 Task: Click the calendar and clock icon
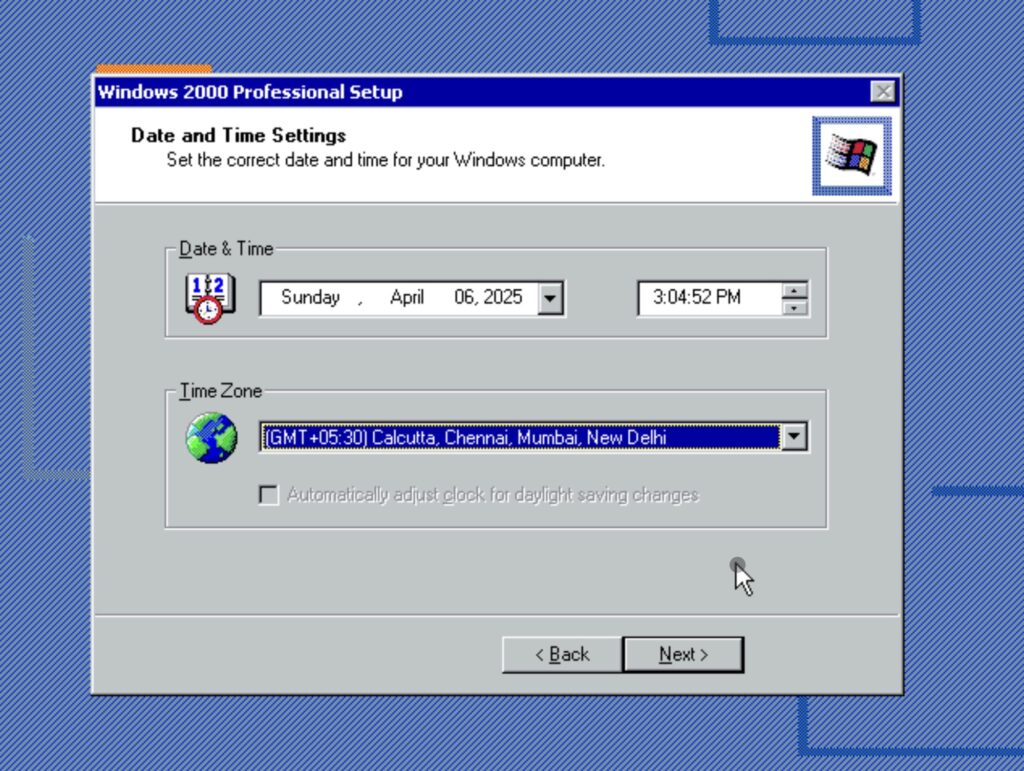pos(210,298)
